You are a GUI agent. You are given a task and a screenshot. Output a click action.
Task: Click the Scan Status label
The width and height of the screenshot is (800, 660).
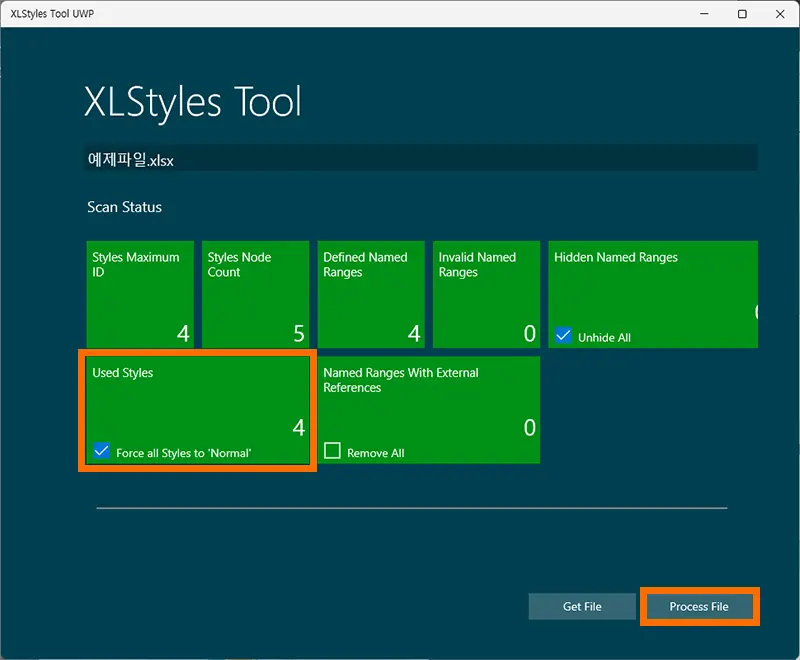(124, 207)
